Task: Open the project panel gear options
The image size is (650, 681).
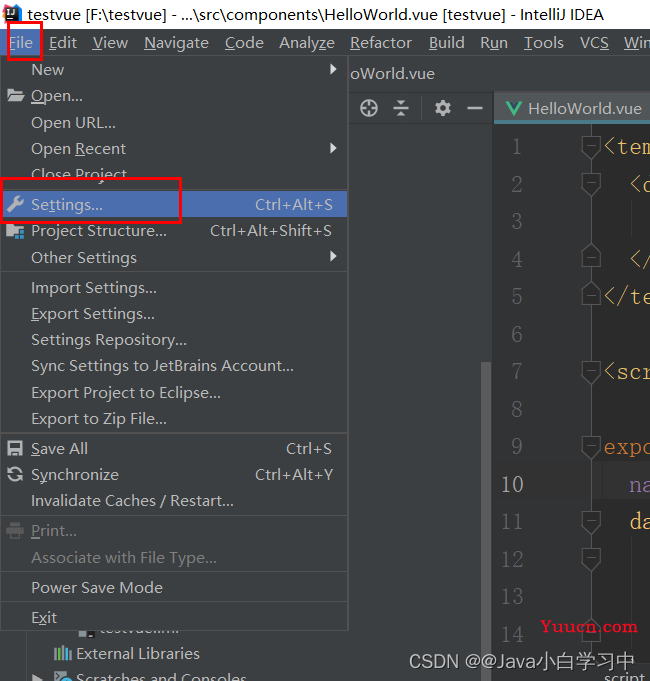Action: tap(443, 108)
